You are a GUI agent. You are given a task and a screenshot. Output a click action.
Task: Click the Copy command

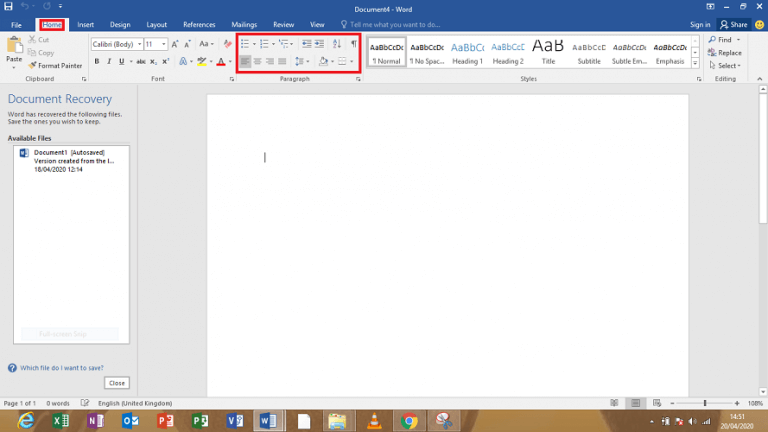click(41, 52)
